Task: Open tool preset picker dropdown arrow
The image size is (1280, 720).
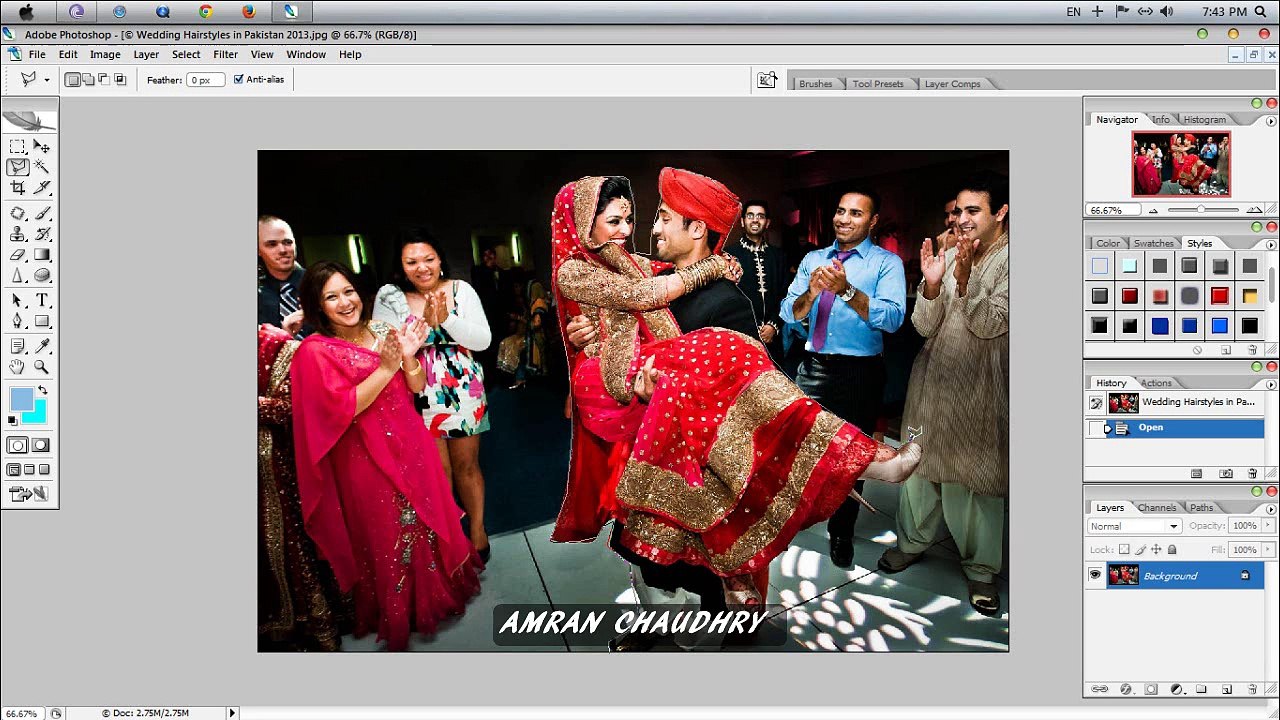Action: coord(46,80)
